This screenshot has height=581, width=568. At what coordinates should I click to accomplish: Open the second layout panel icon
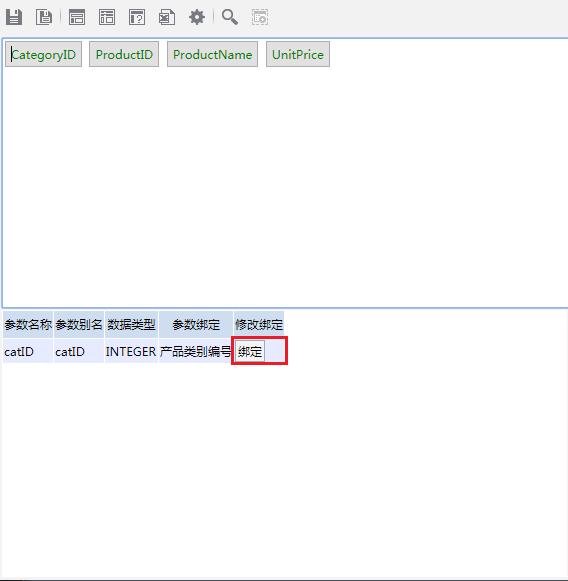(107, 17)
